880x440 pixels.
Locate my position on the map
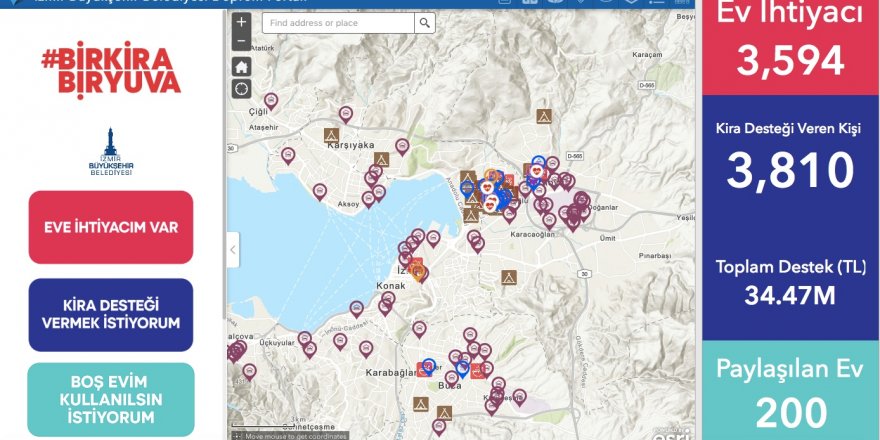[x=241, y=89]
